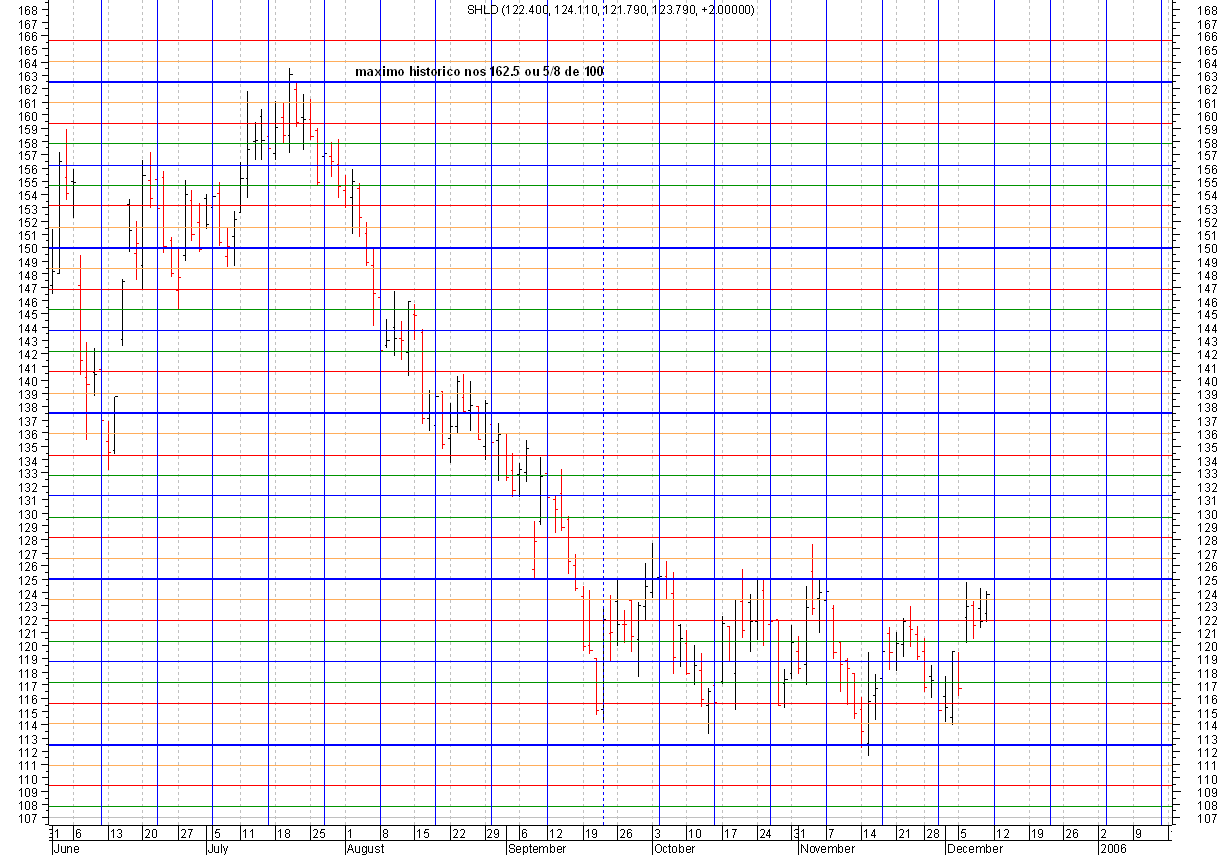The image size is (1220, 855).
Task: Click date tick 17 on time axis
Action: (730, 833)
